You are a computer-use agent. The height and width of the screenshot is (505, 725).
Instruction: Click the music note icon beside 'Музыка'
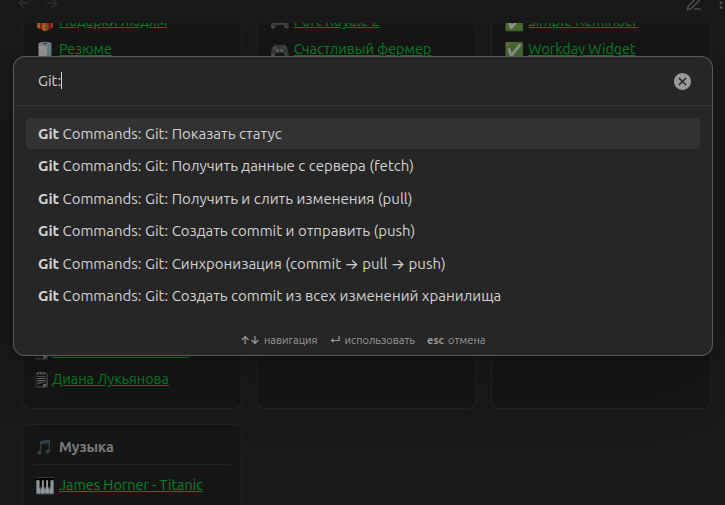click(x=44, y=447)
